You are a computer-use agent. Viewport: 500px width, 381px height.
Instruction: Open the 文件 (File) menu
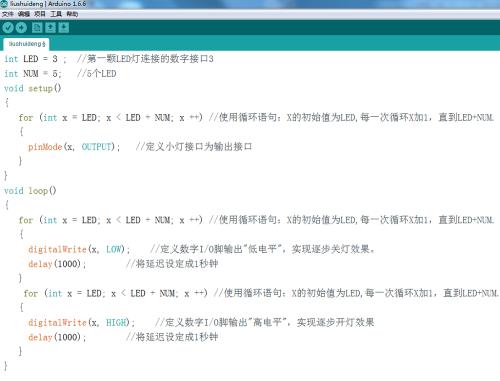pos(7,14)
